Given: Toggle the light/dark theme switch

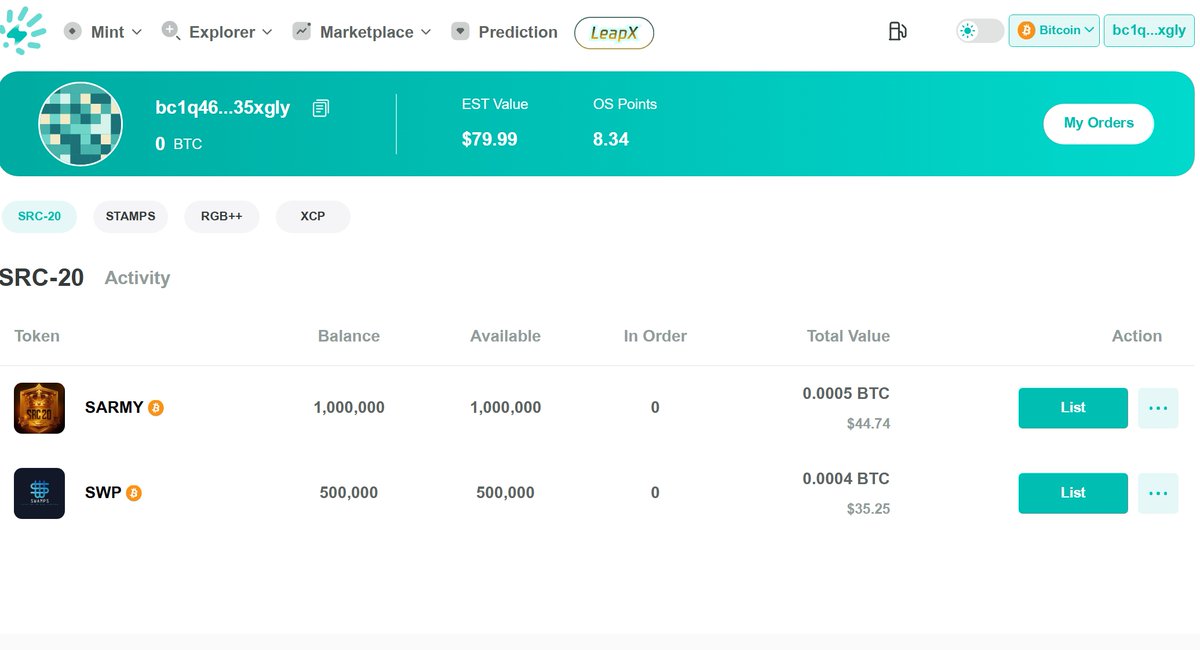Looking at the screenshot, I should pyautogui.click(x=980, y=31).
